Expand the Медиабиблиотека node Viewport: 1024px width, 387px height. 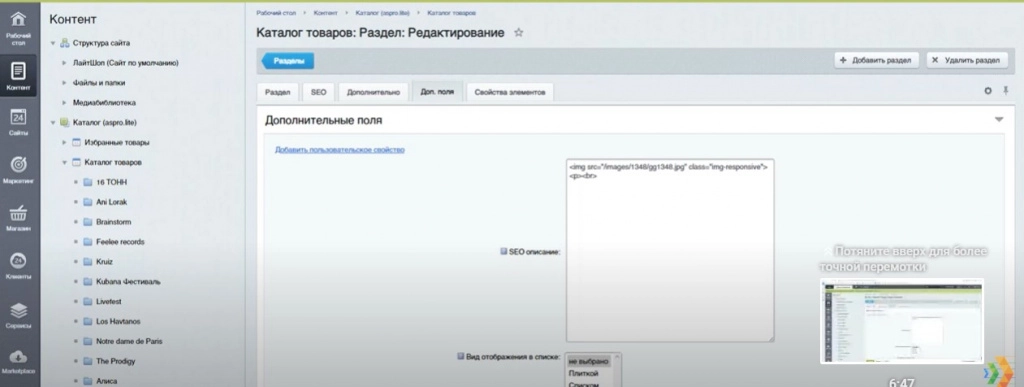tap(65, 102)
